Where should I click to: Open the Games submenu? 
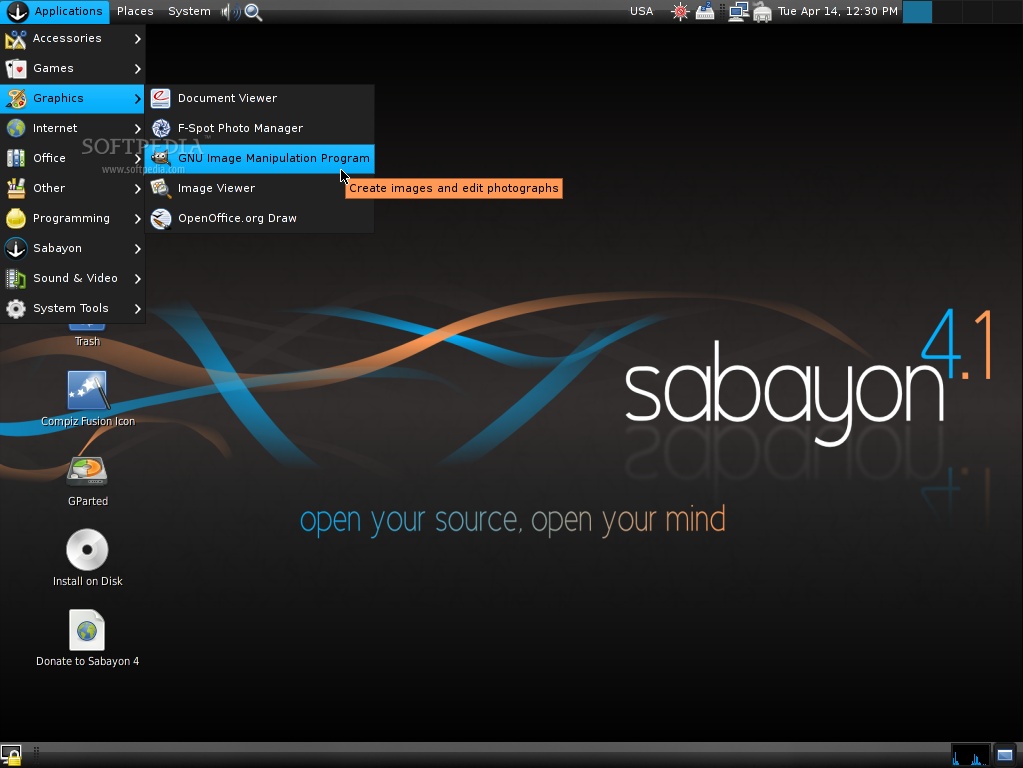[x=72, y=69]
